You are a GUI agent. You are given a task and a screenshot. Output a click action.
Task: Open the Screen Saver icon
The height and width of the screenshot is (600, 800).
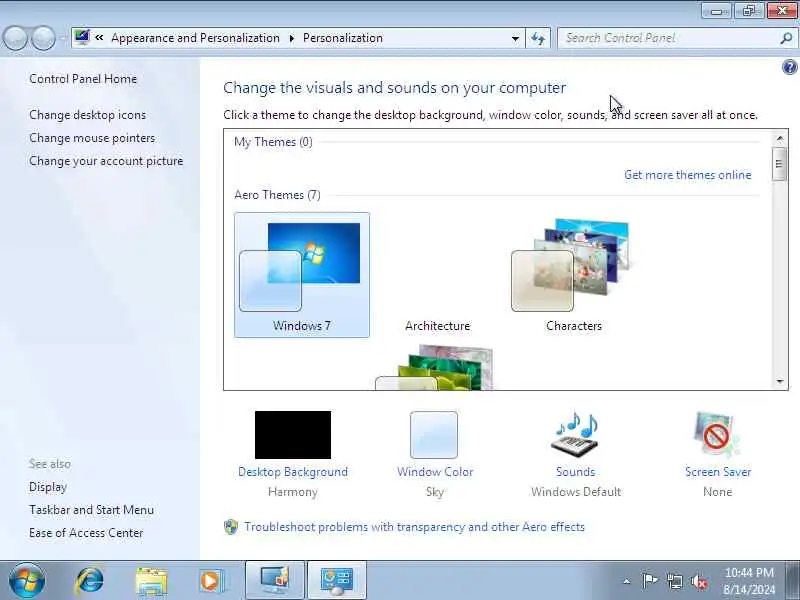click(x=717, y=434)
